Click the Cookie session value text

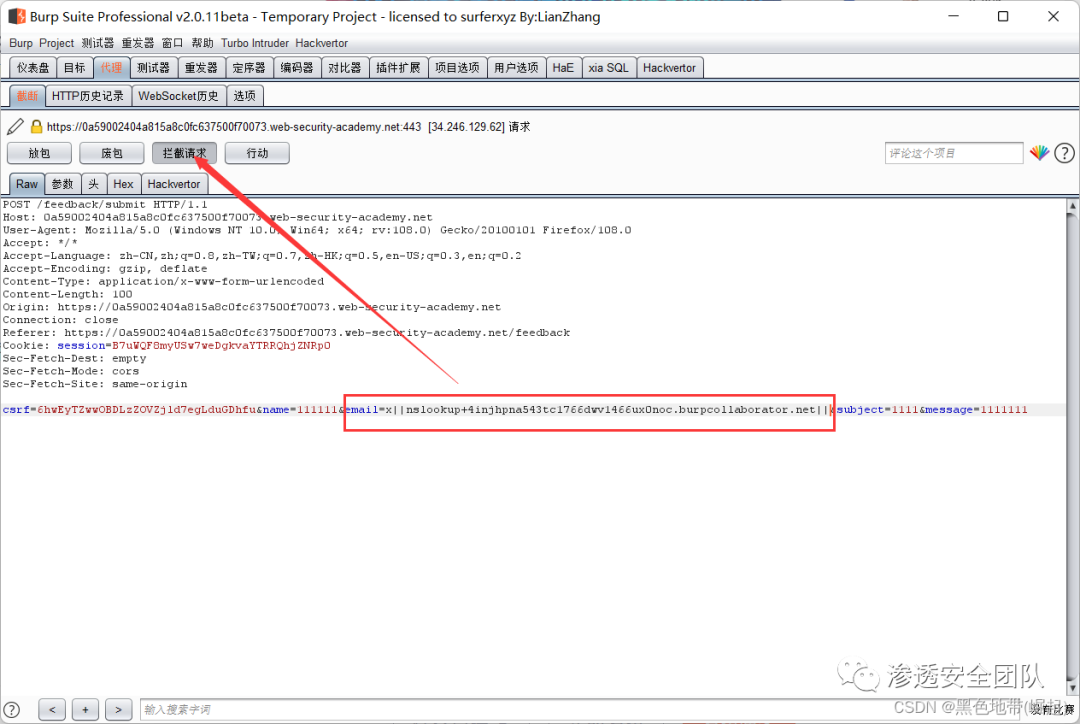tap(221, 345)
